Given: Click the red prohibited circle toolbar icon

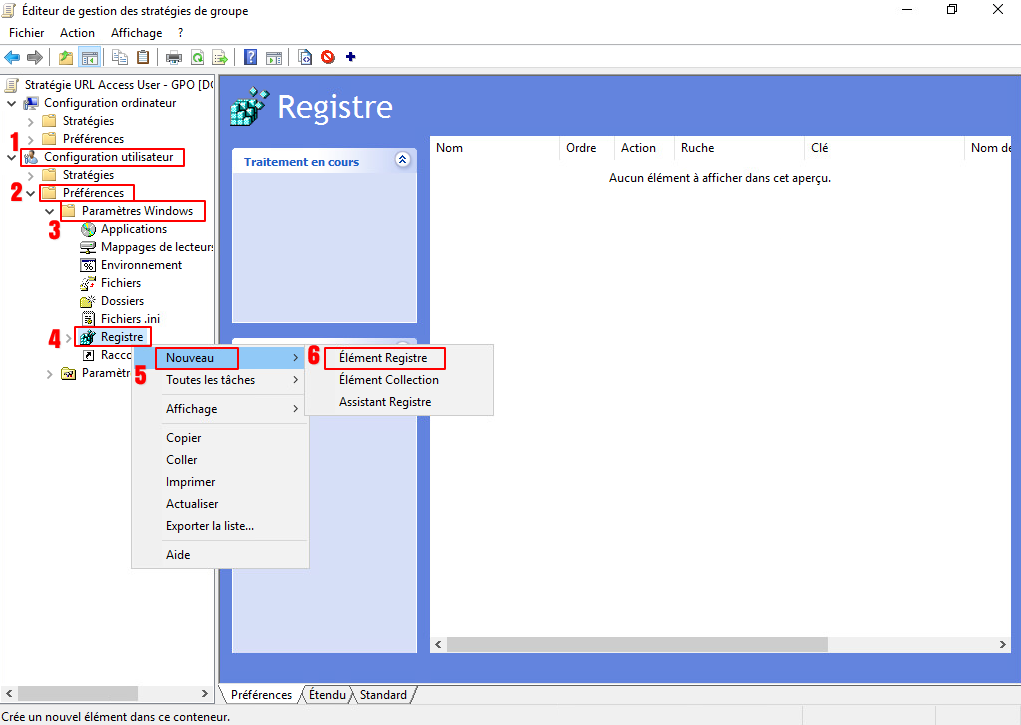Looking at the screenshot, I should pos(328,57).
